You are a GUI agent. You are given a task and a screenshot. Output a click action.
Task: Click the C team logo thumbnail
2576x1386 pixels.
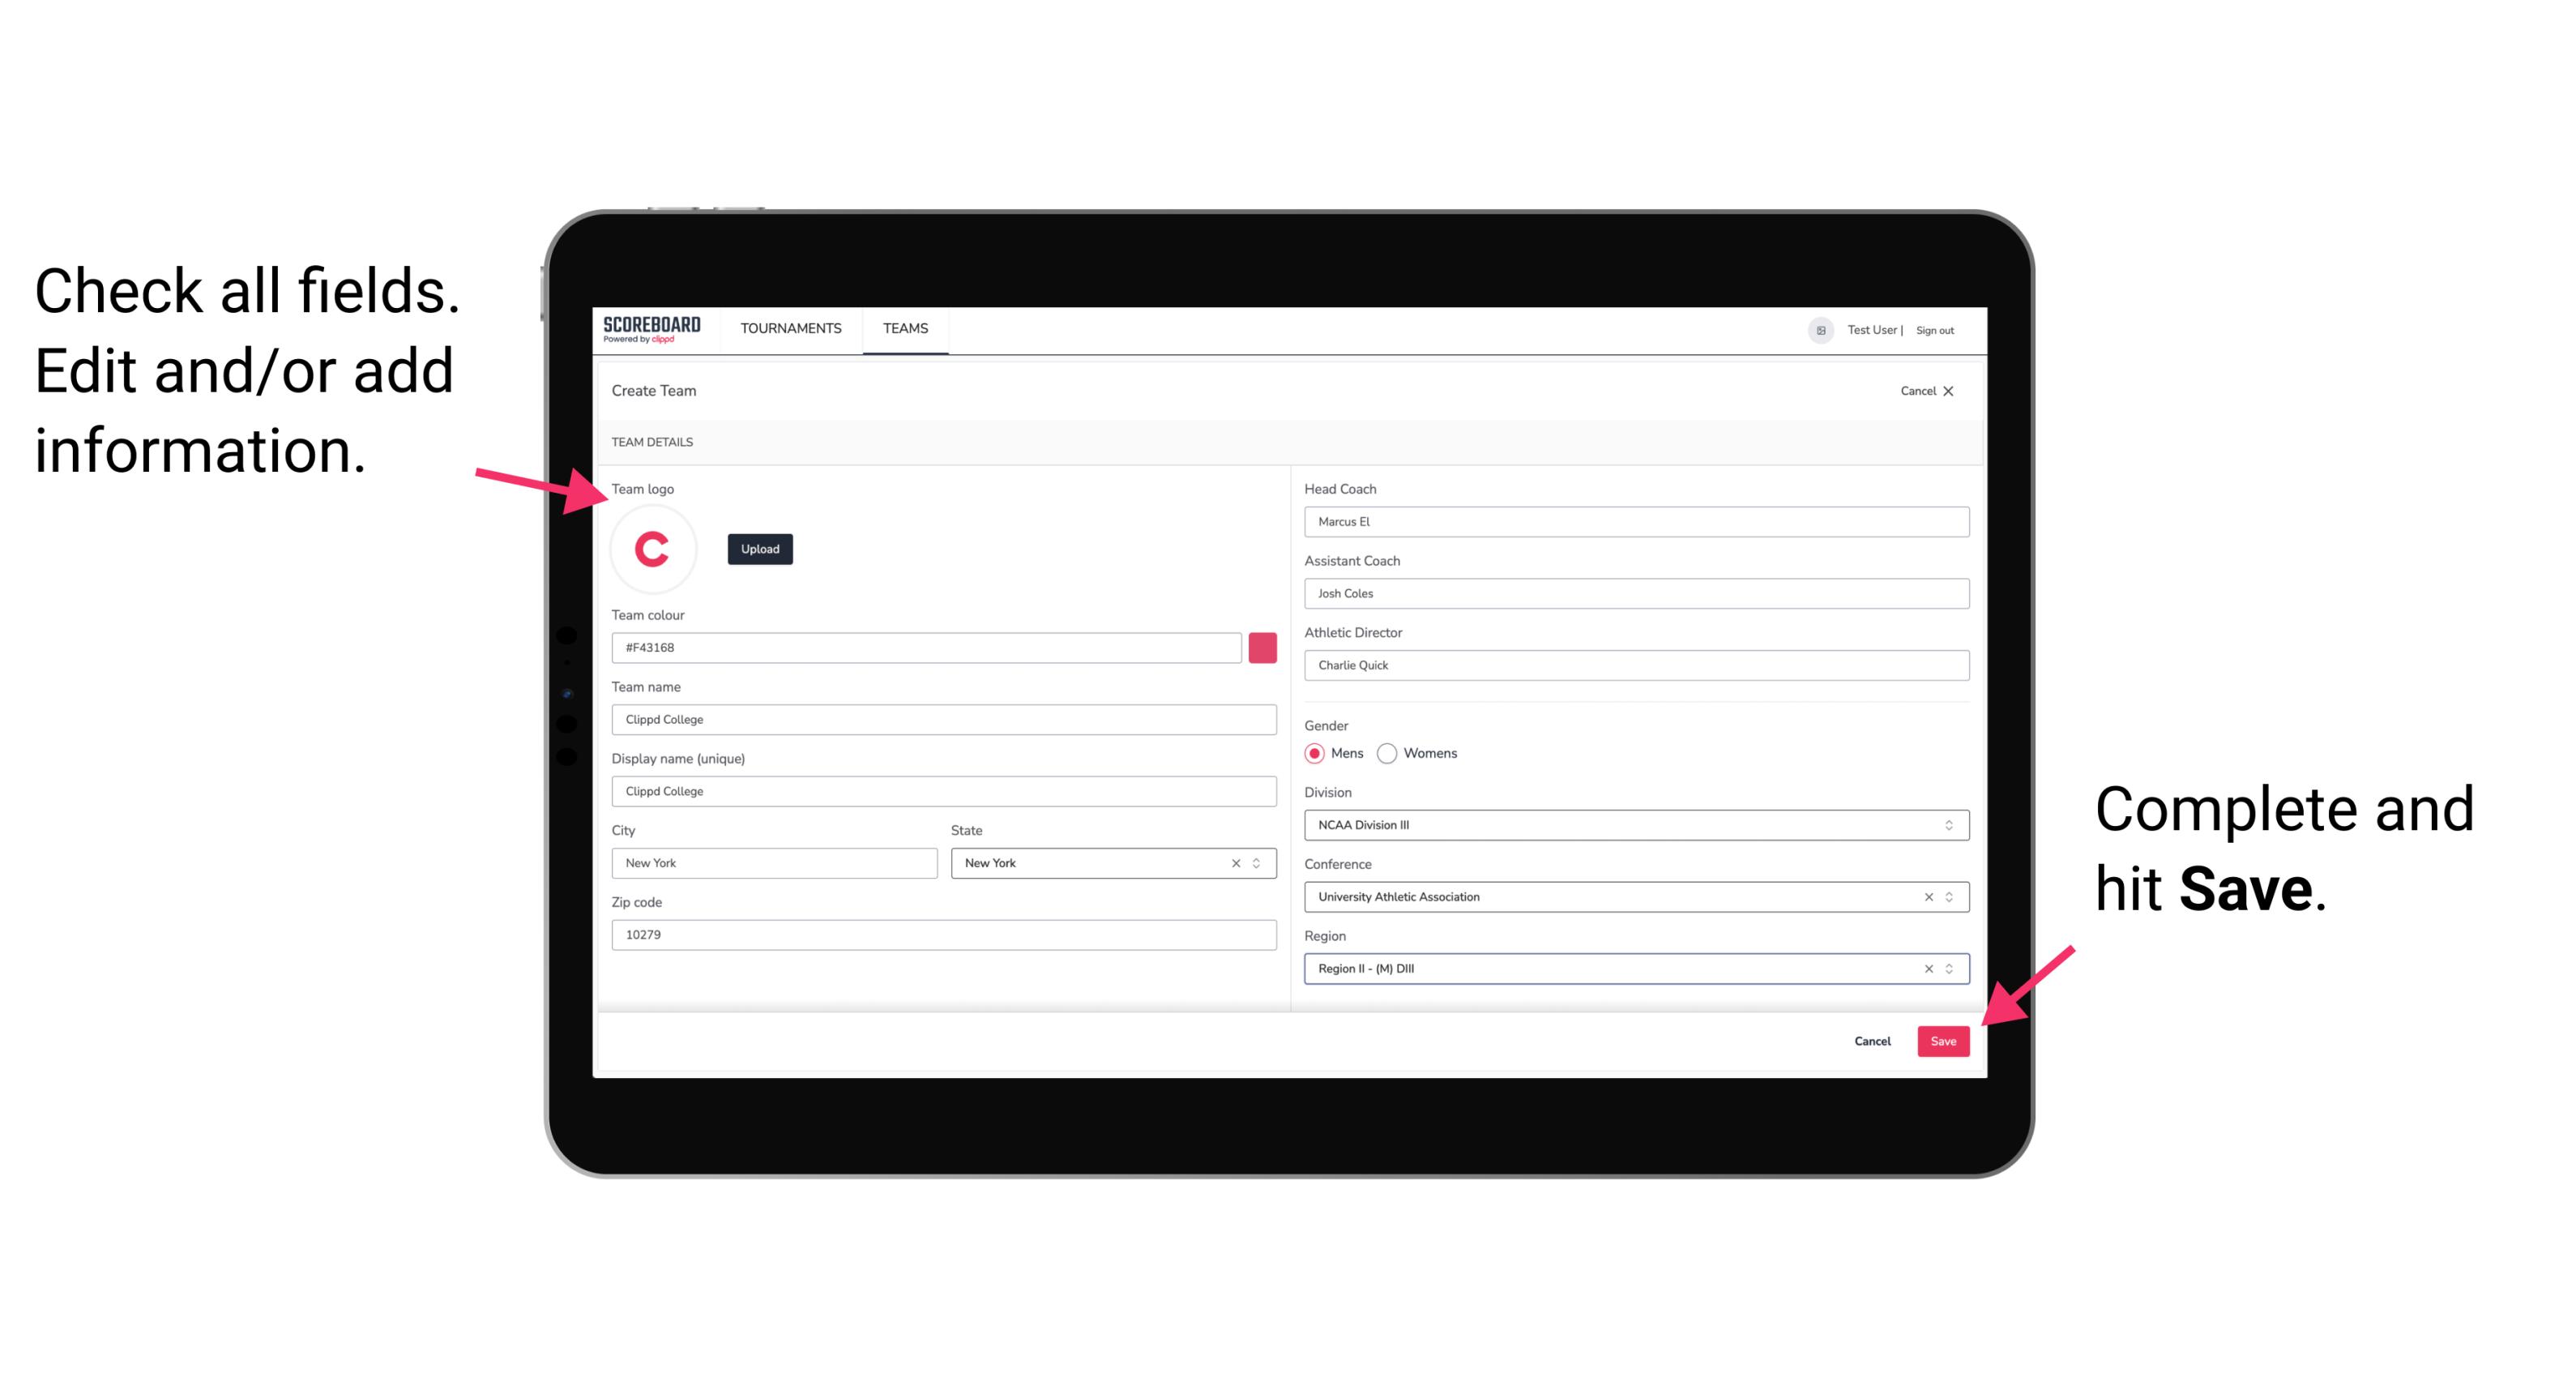[653, 550]
